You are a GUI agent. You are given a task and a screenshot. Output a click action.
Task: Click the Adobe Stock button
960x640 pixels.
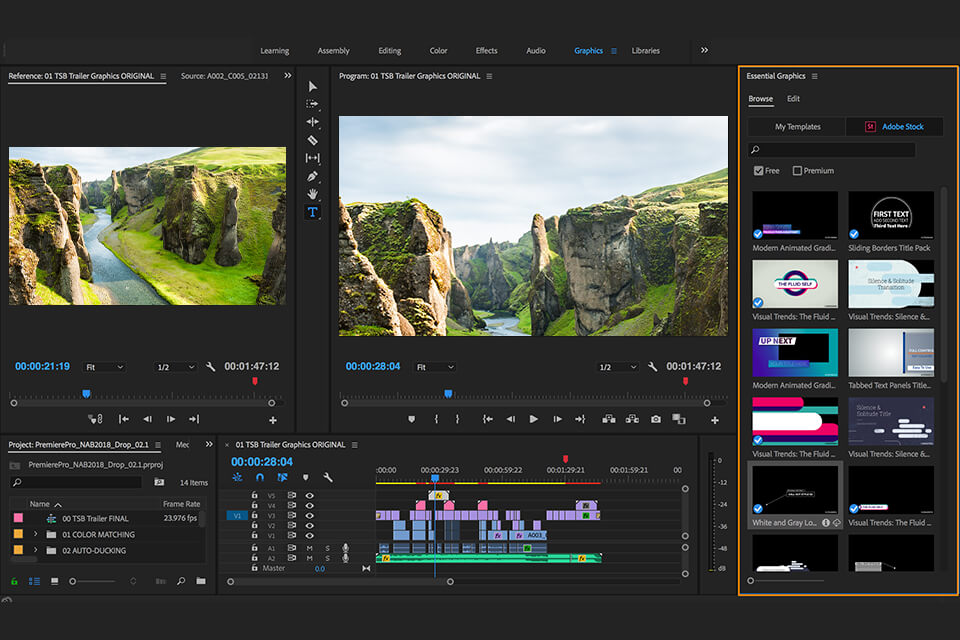tap(893, 126)
